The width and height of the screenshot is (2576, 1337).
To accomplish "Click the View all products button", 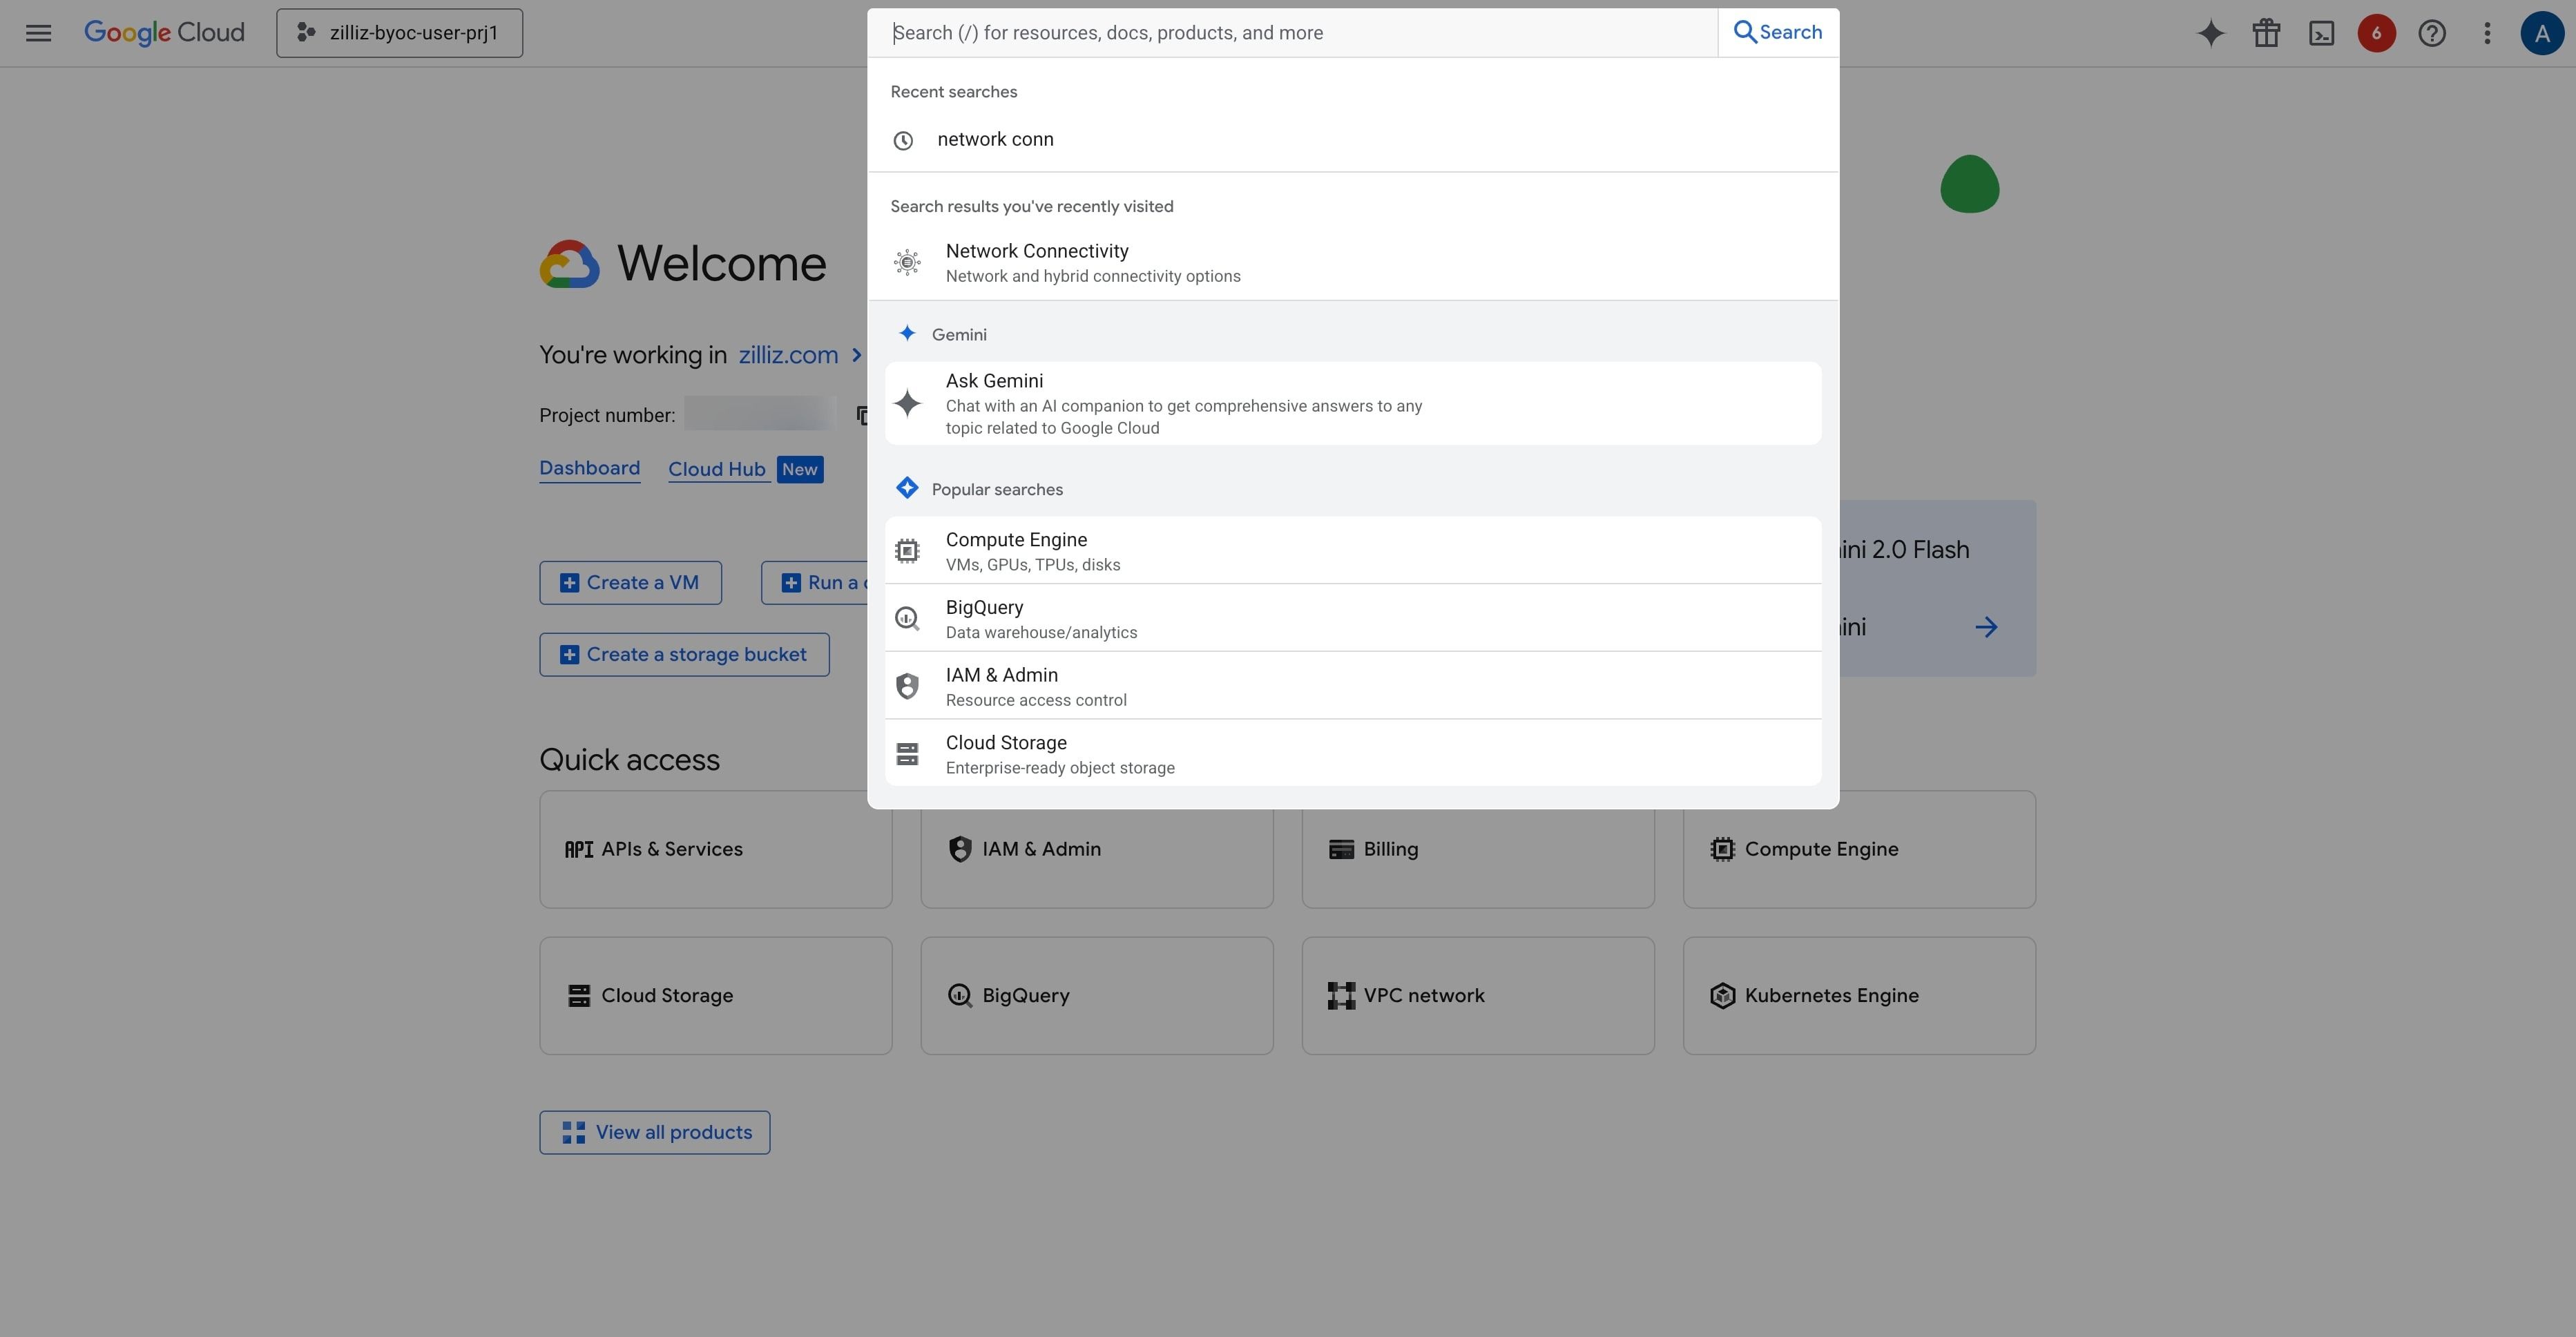I will coord(654,1132).
